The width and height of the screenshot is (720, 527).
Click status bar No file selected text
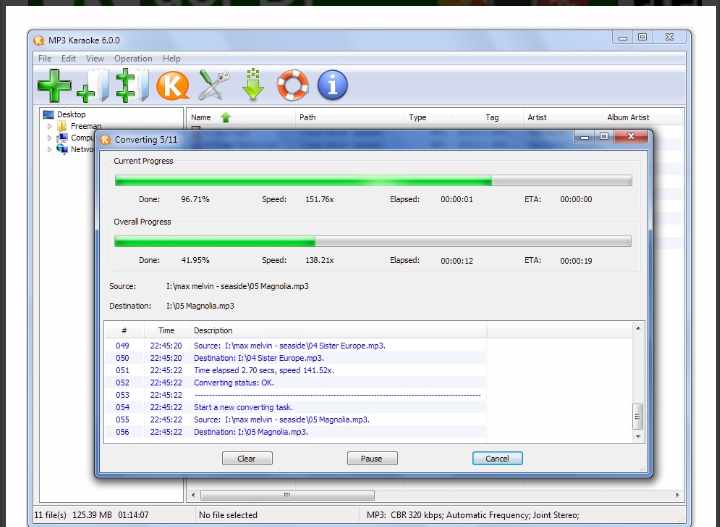[228, 515]
